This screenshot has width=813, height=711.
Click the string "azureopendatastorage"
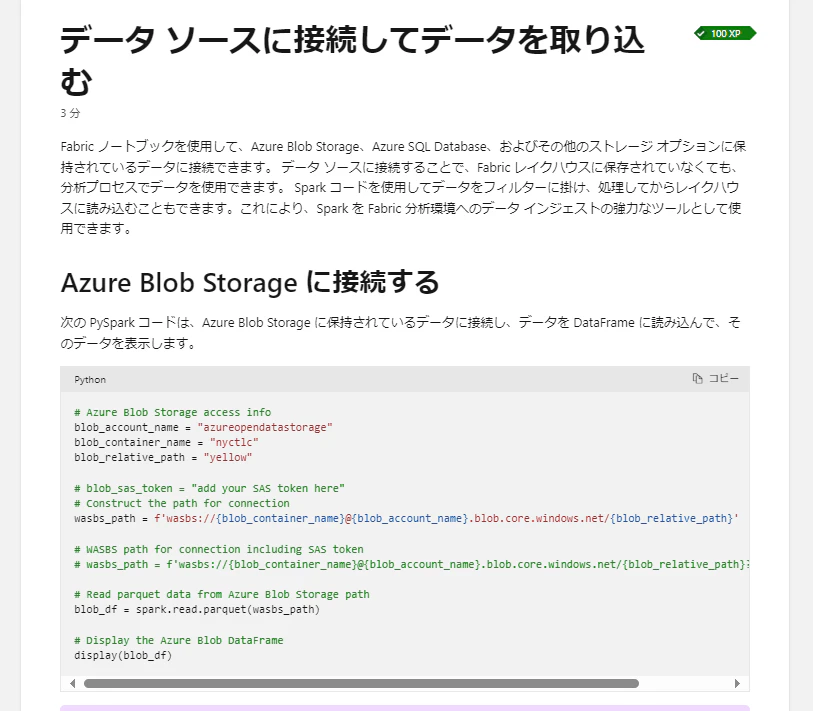(x=265, y=427)
